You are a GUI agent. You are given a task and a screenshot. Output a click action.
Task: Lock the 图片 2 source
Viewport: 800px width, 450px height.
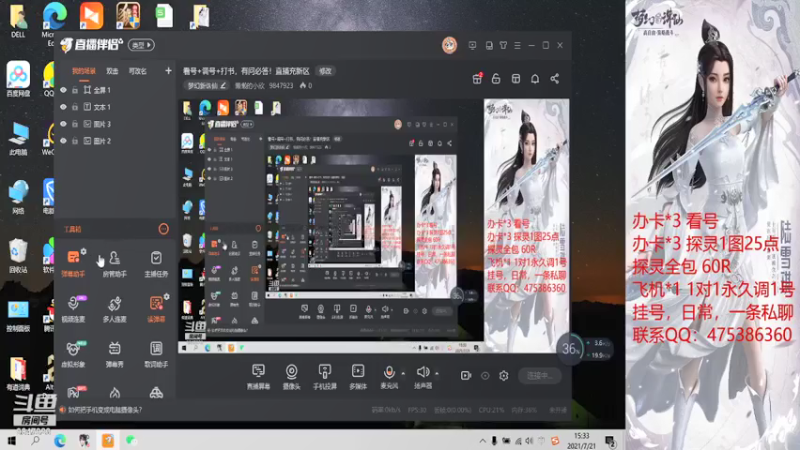75,140
